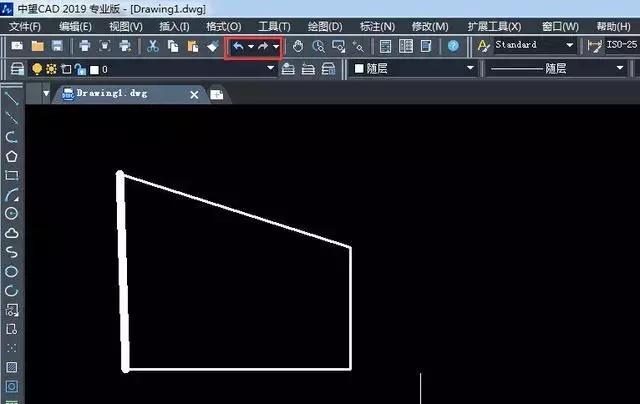Screen dimensions: 640x404
Task: Redo the last undone action
Action: [x=263, y=47]
